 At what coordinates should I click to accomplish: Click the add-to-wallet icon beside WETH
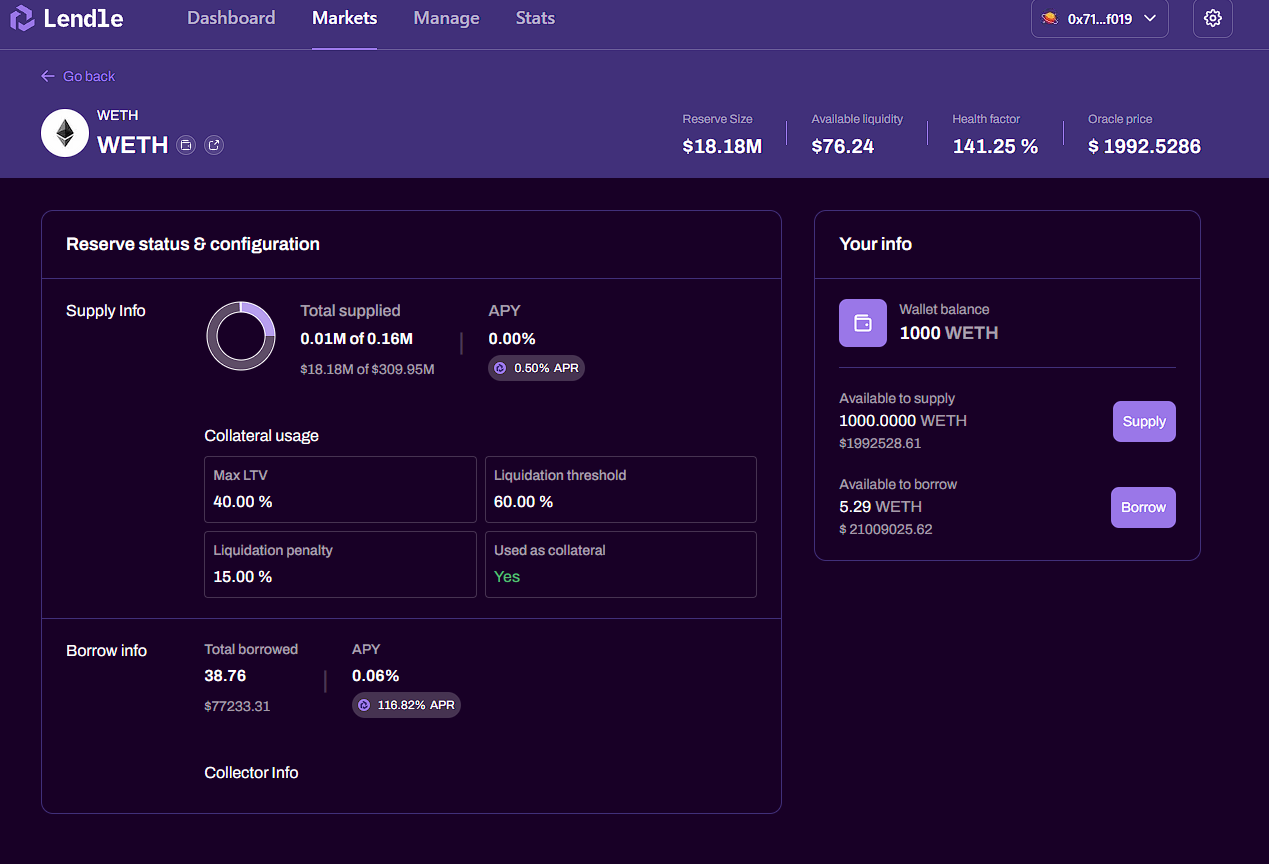coord(186,145)
